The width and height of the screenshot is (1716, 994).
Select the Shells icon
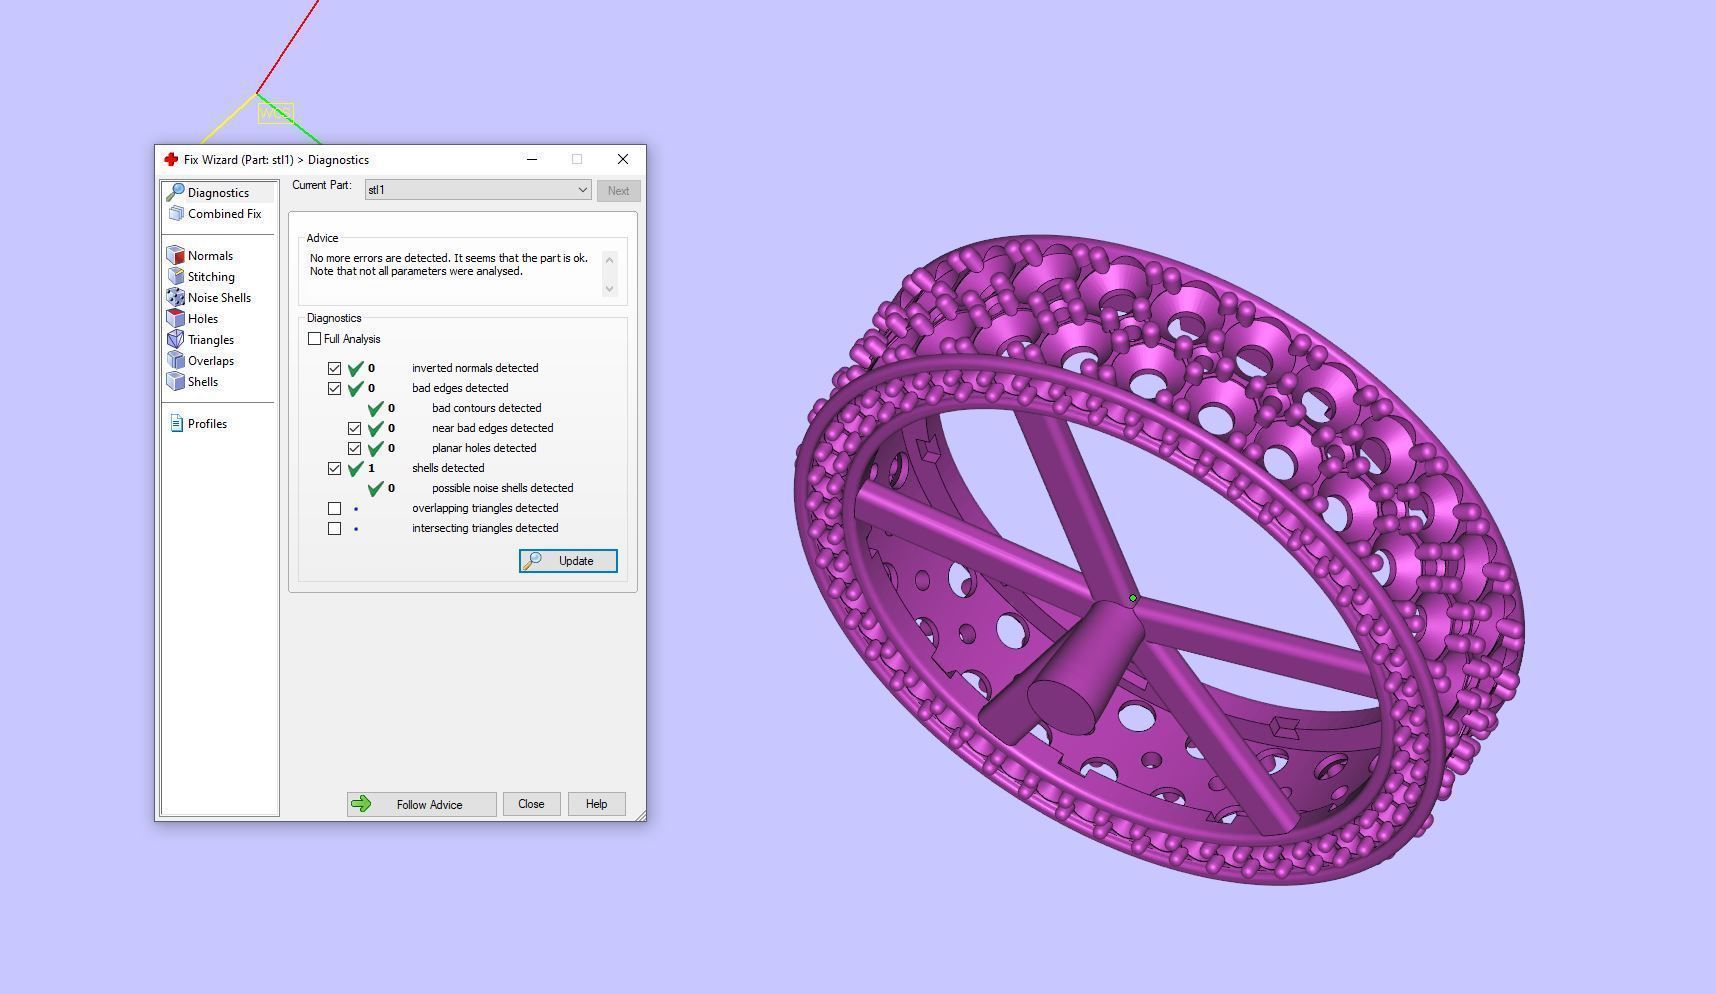(176, 381)
